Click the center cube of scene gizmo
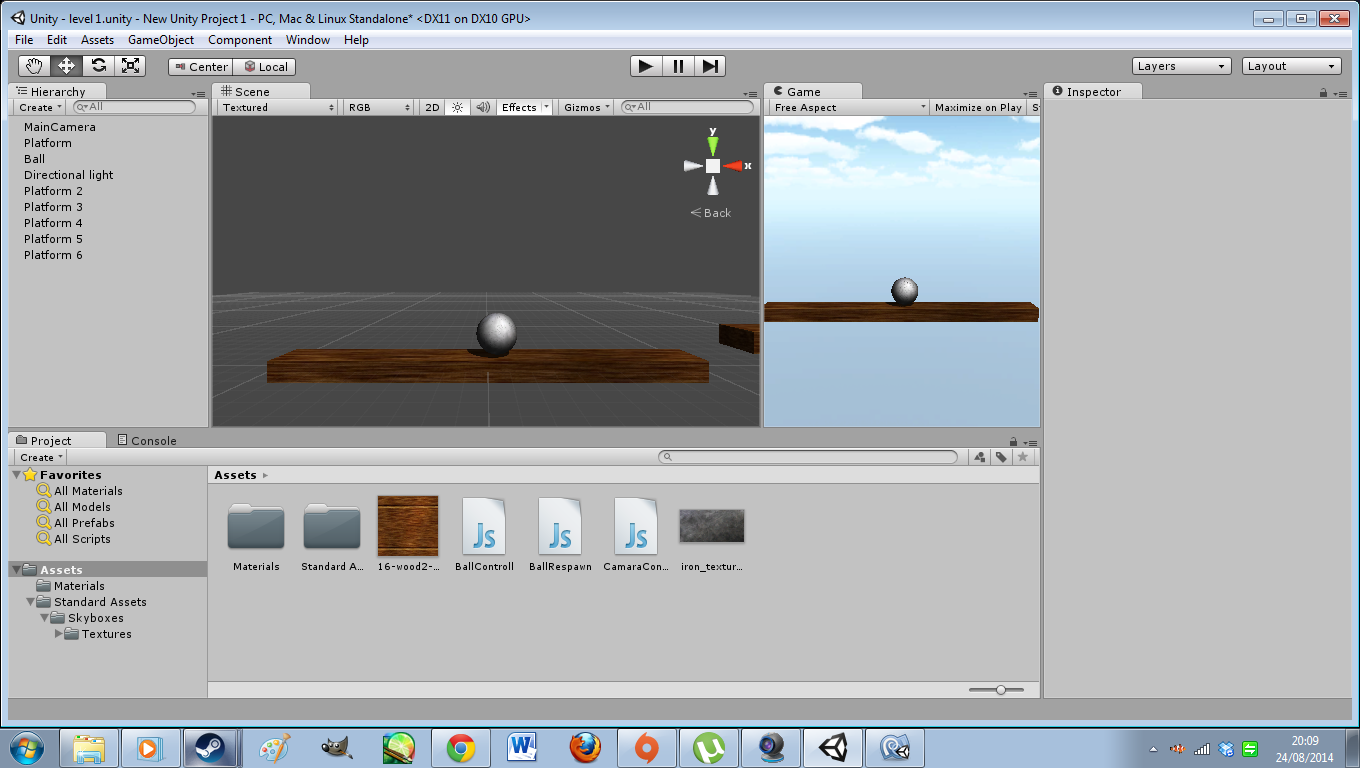Screen dimensions: 1360x768 [713, 166]
